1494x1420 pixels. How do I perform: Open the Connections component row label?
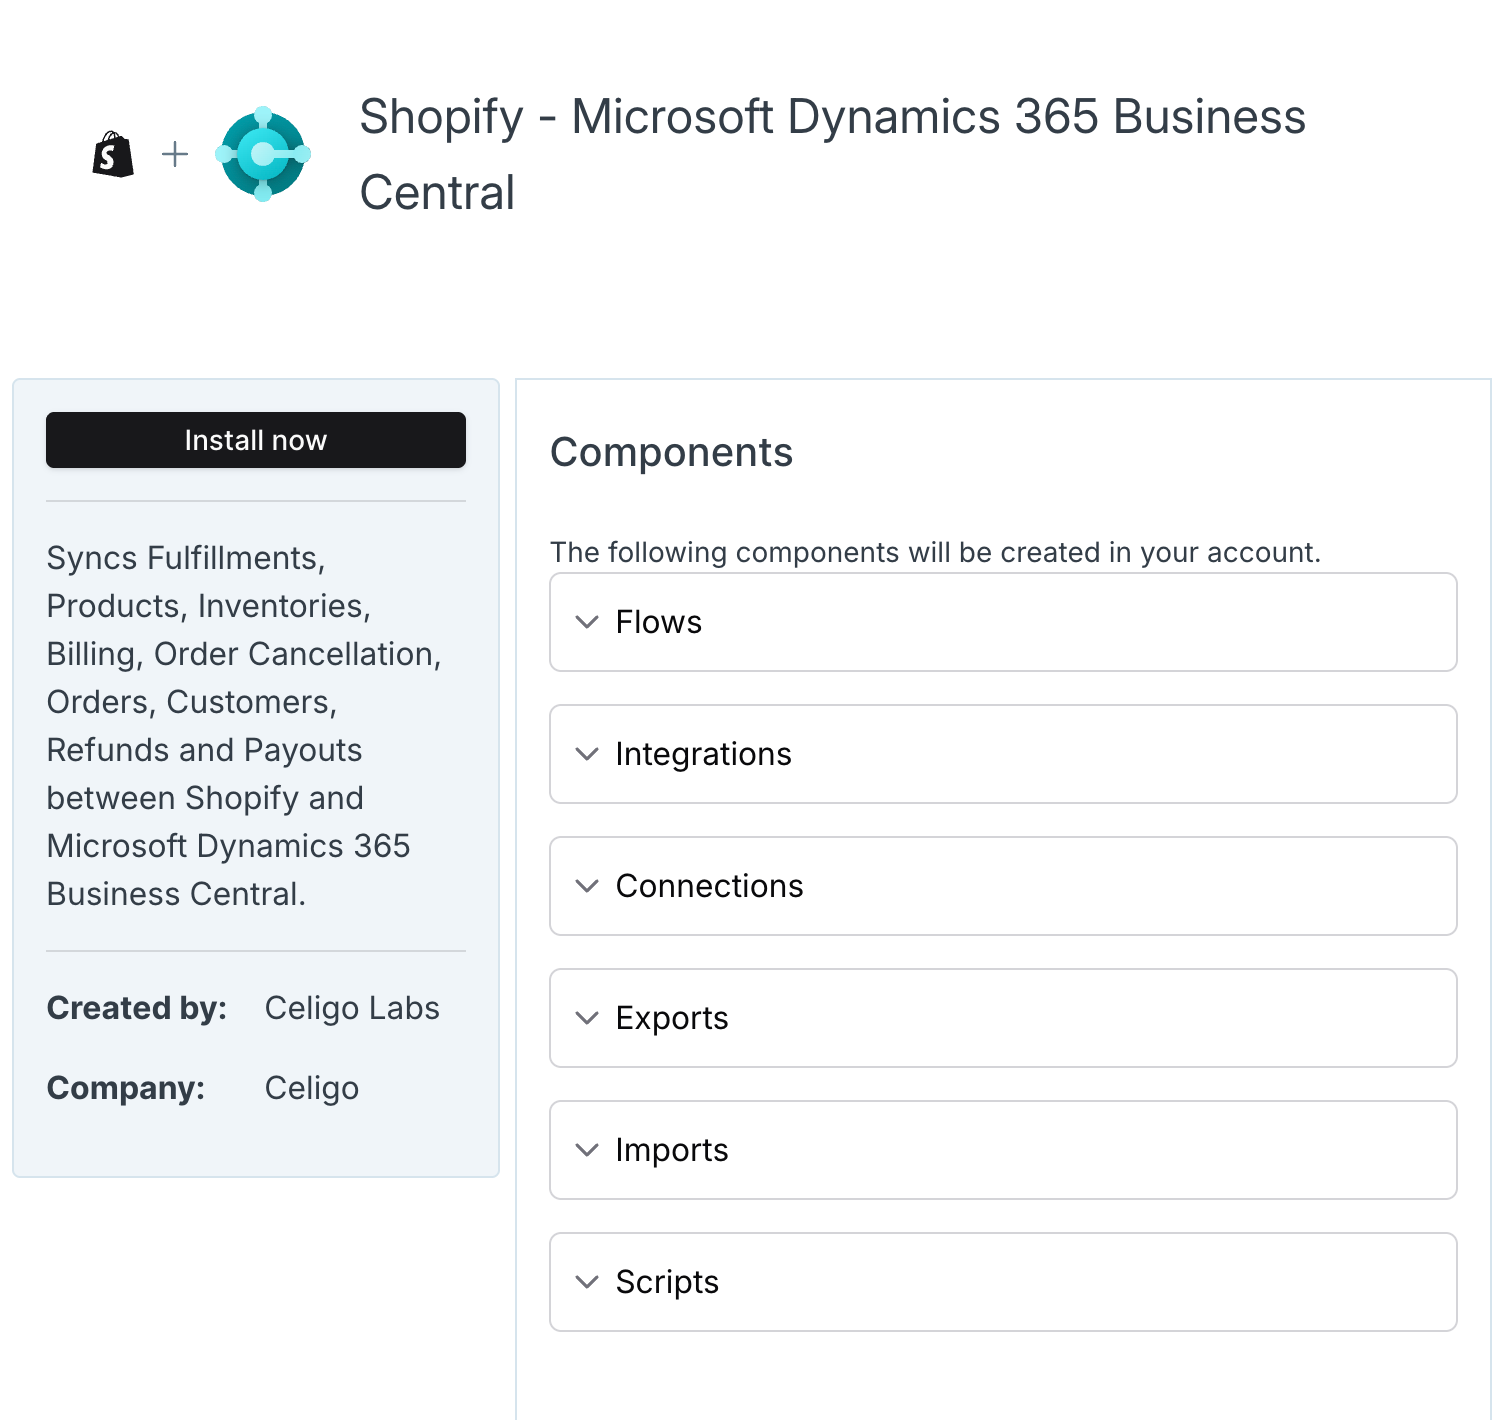pyautogui.click(x=709, y=886)
